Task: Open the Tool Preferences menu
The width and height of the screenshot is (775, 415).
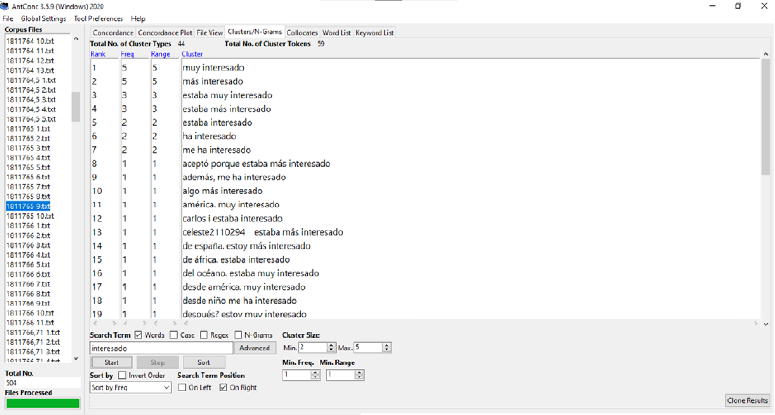Action: point(100,19)
